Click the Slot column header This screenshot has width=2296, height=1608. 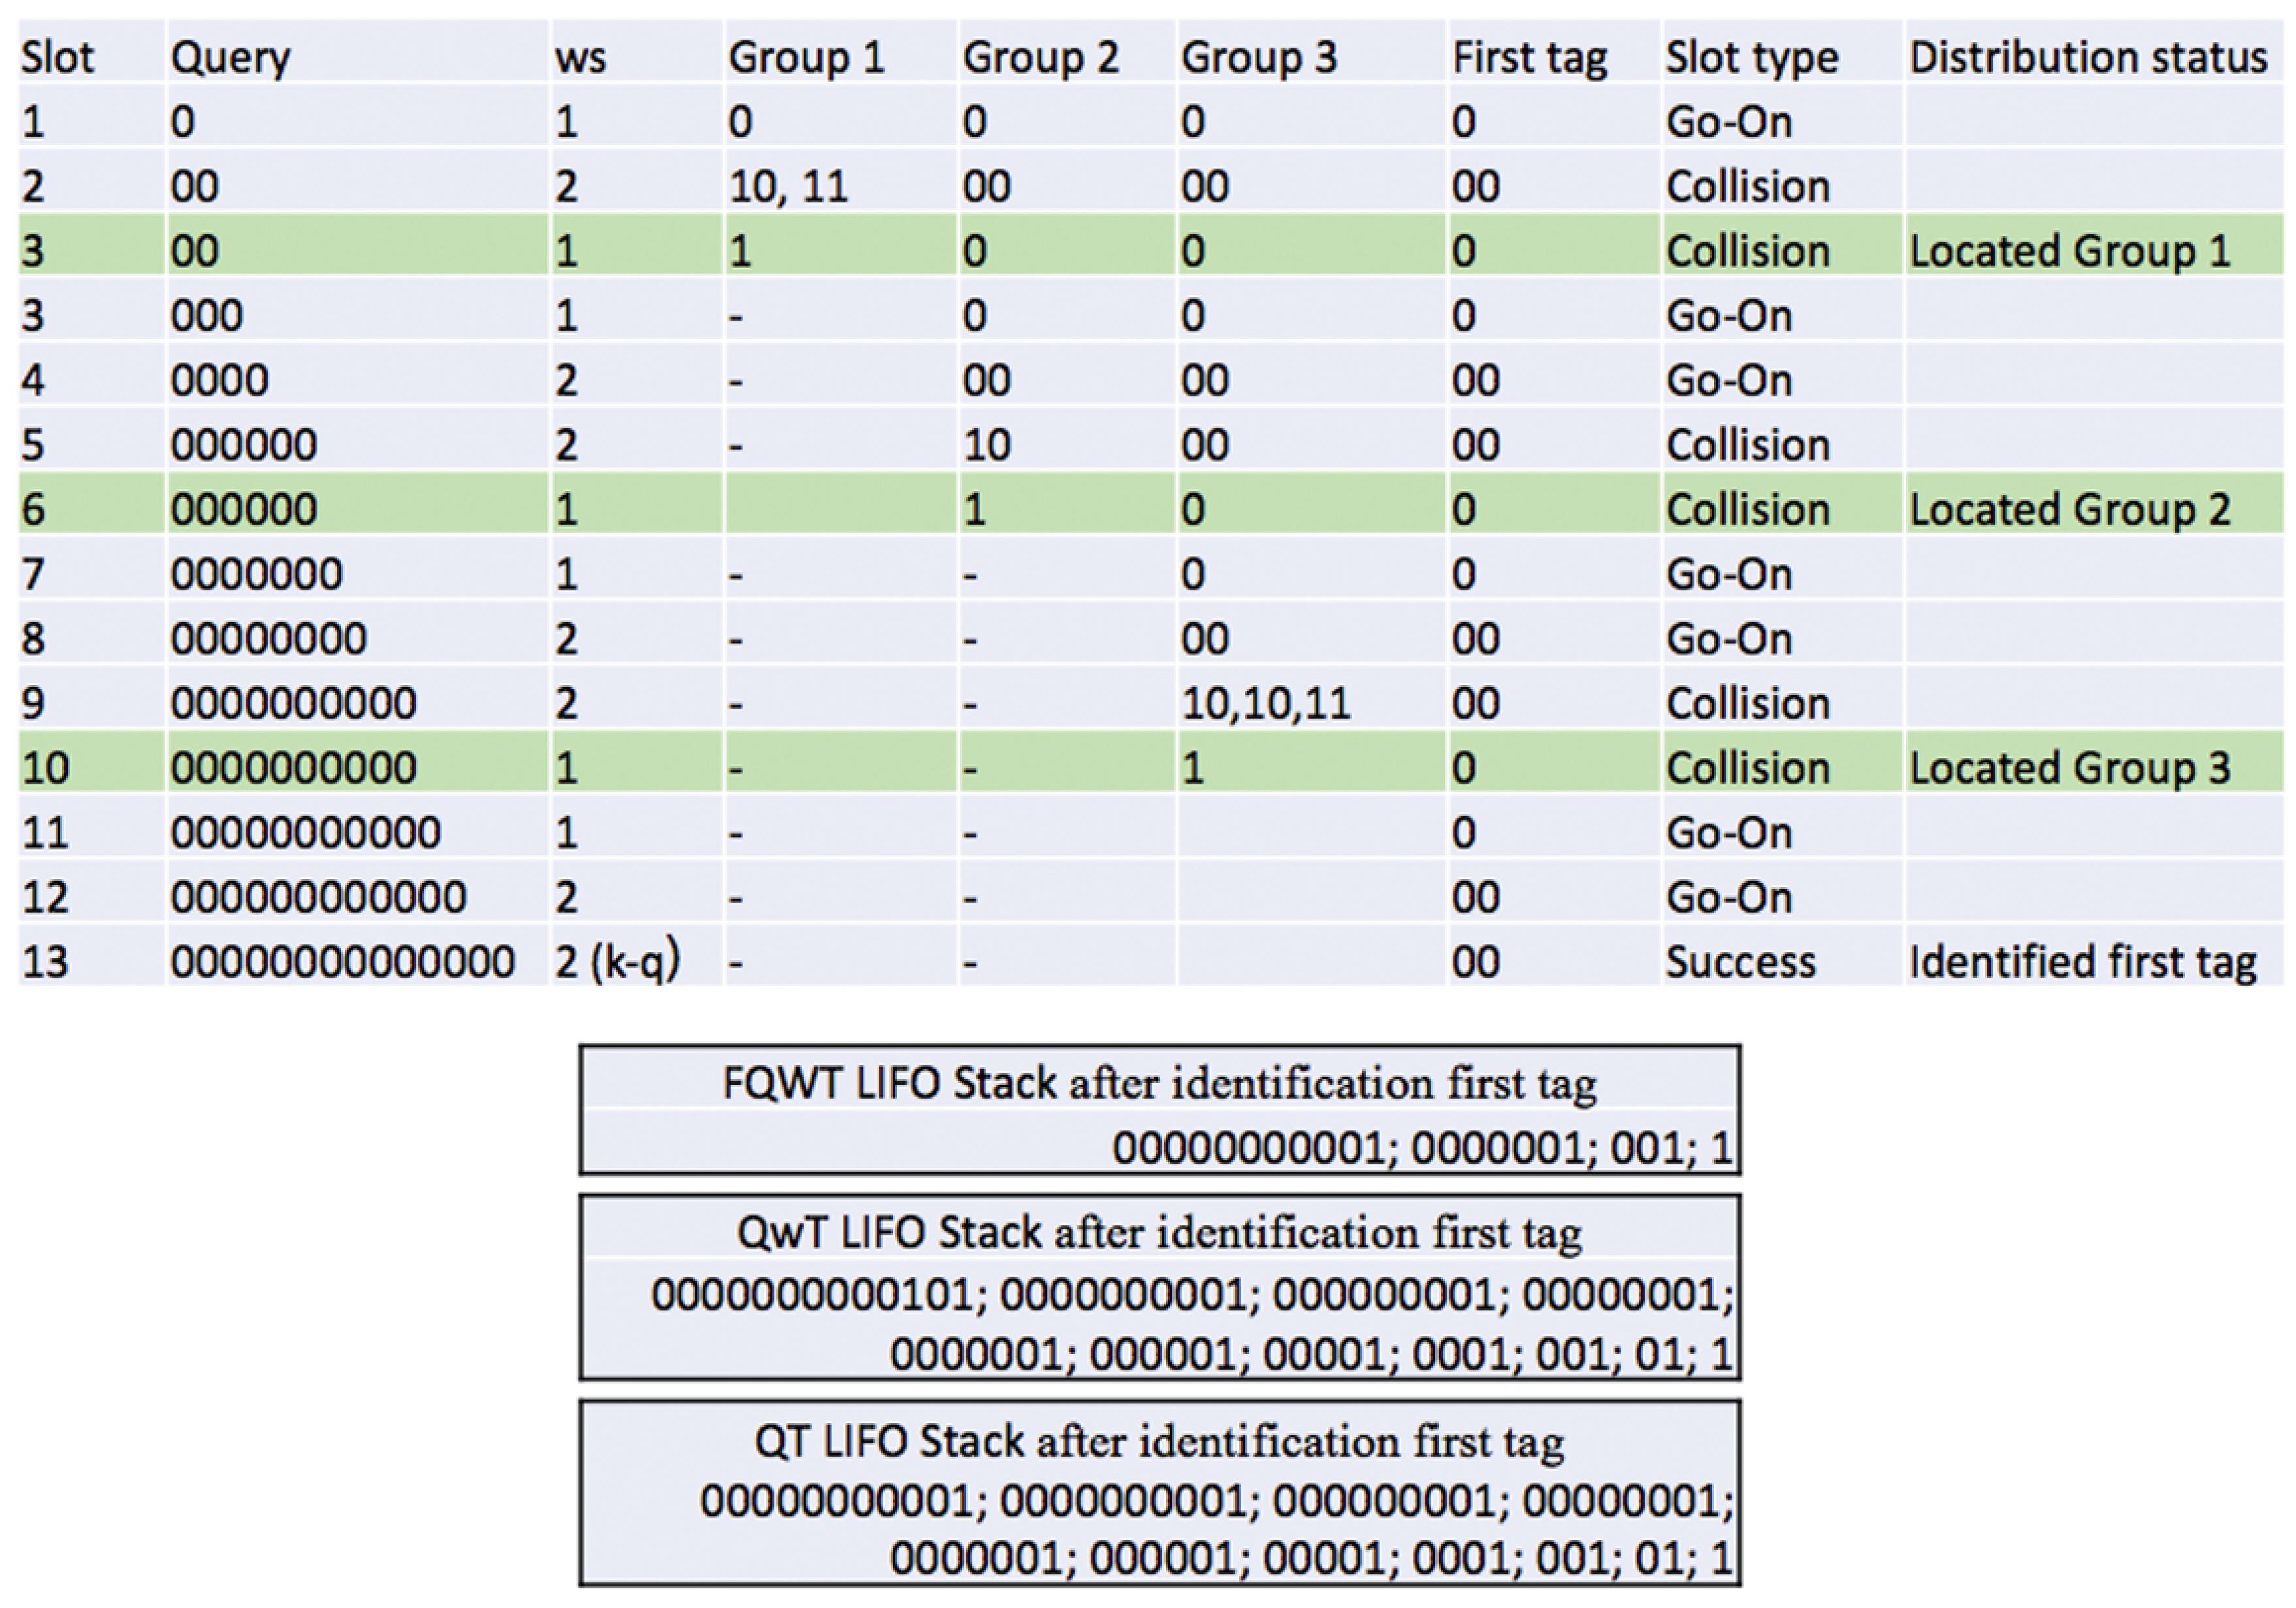pos(58,57)
